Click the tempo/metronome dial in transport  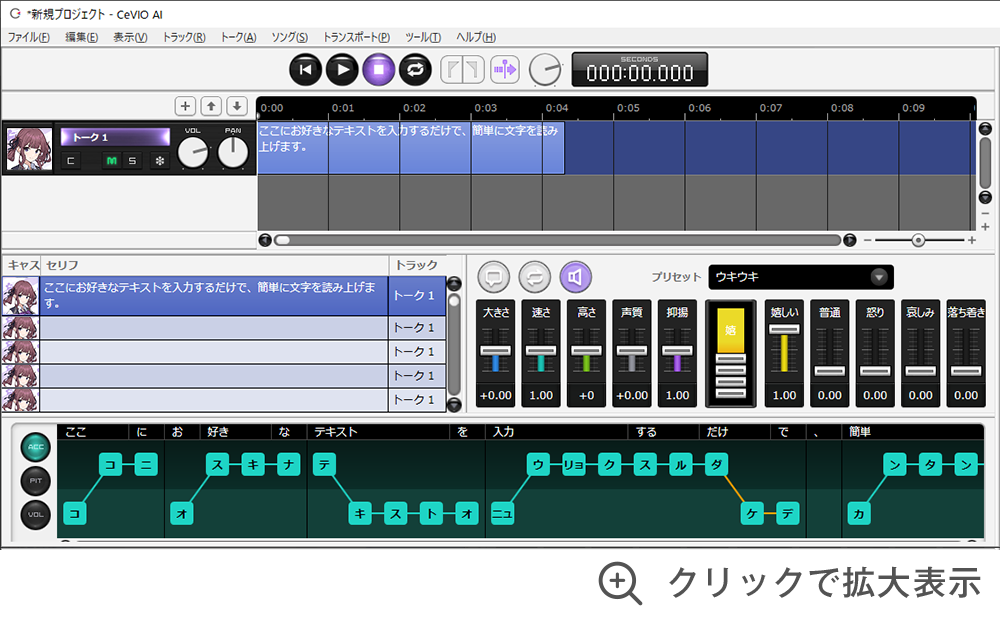(546, 70)
